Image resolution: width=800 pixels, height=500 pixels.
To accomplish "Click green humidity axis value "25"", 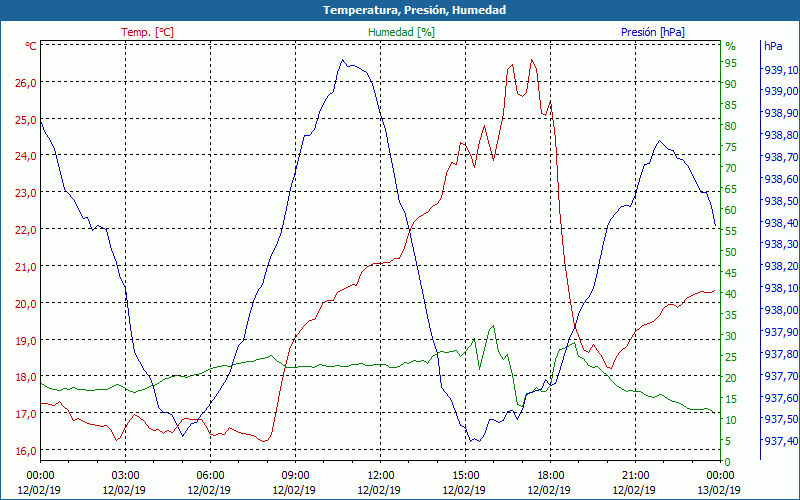I will pyautogui.click(x=731, y=357).
